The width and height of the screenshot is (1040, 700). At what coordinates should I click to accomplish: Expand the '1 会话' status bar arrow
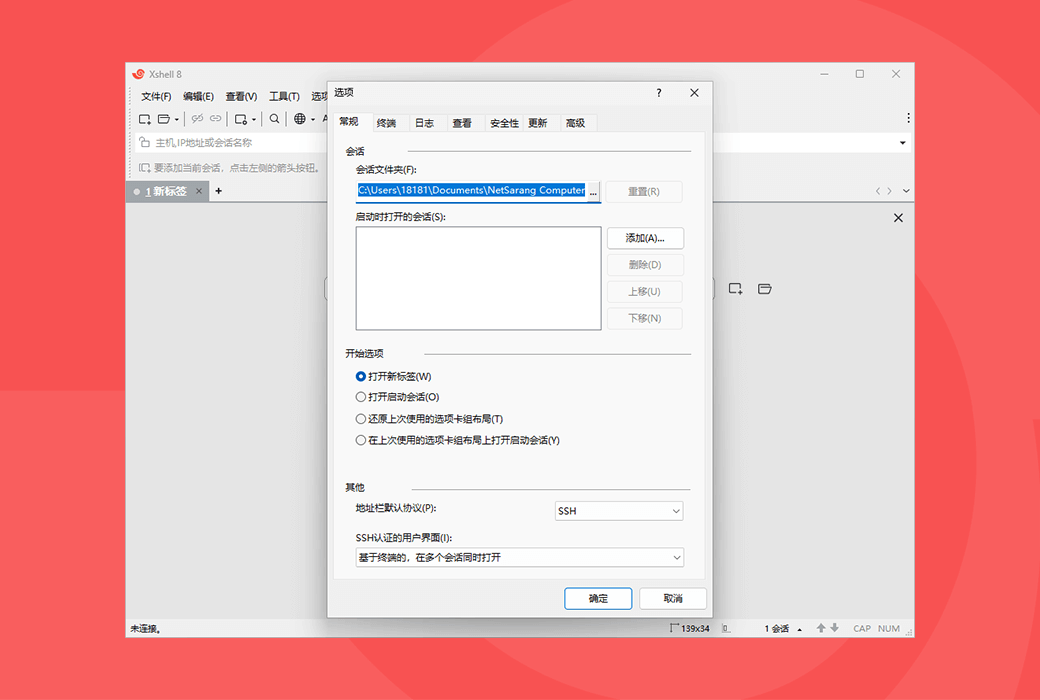click(799, 629)
